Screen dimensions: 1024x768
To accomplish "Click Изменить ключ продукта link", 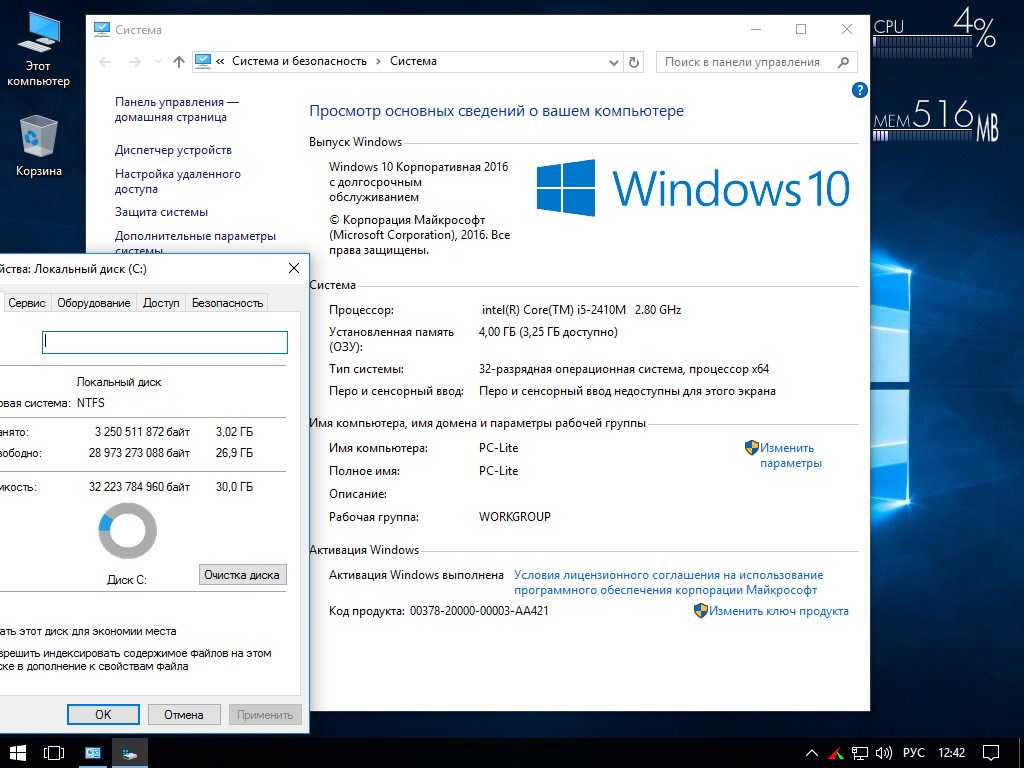I will (x=779, y=611).
